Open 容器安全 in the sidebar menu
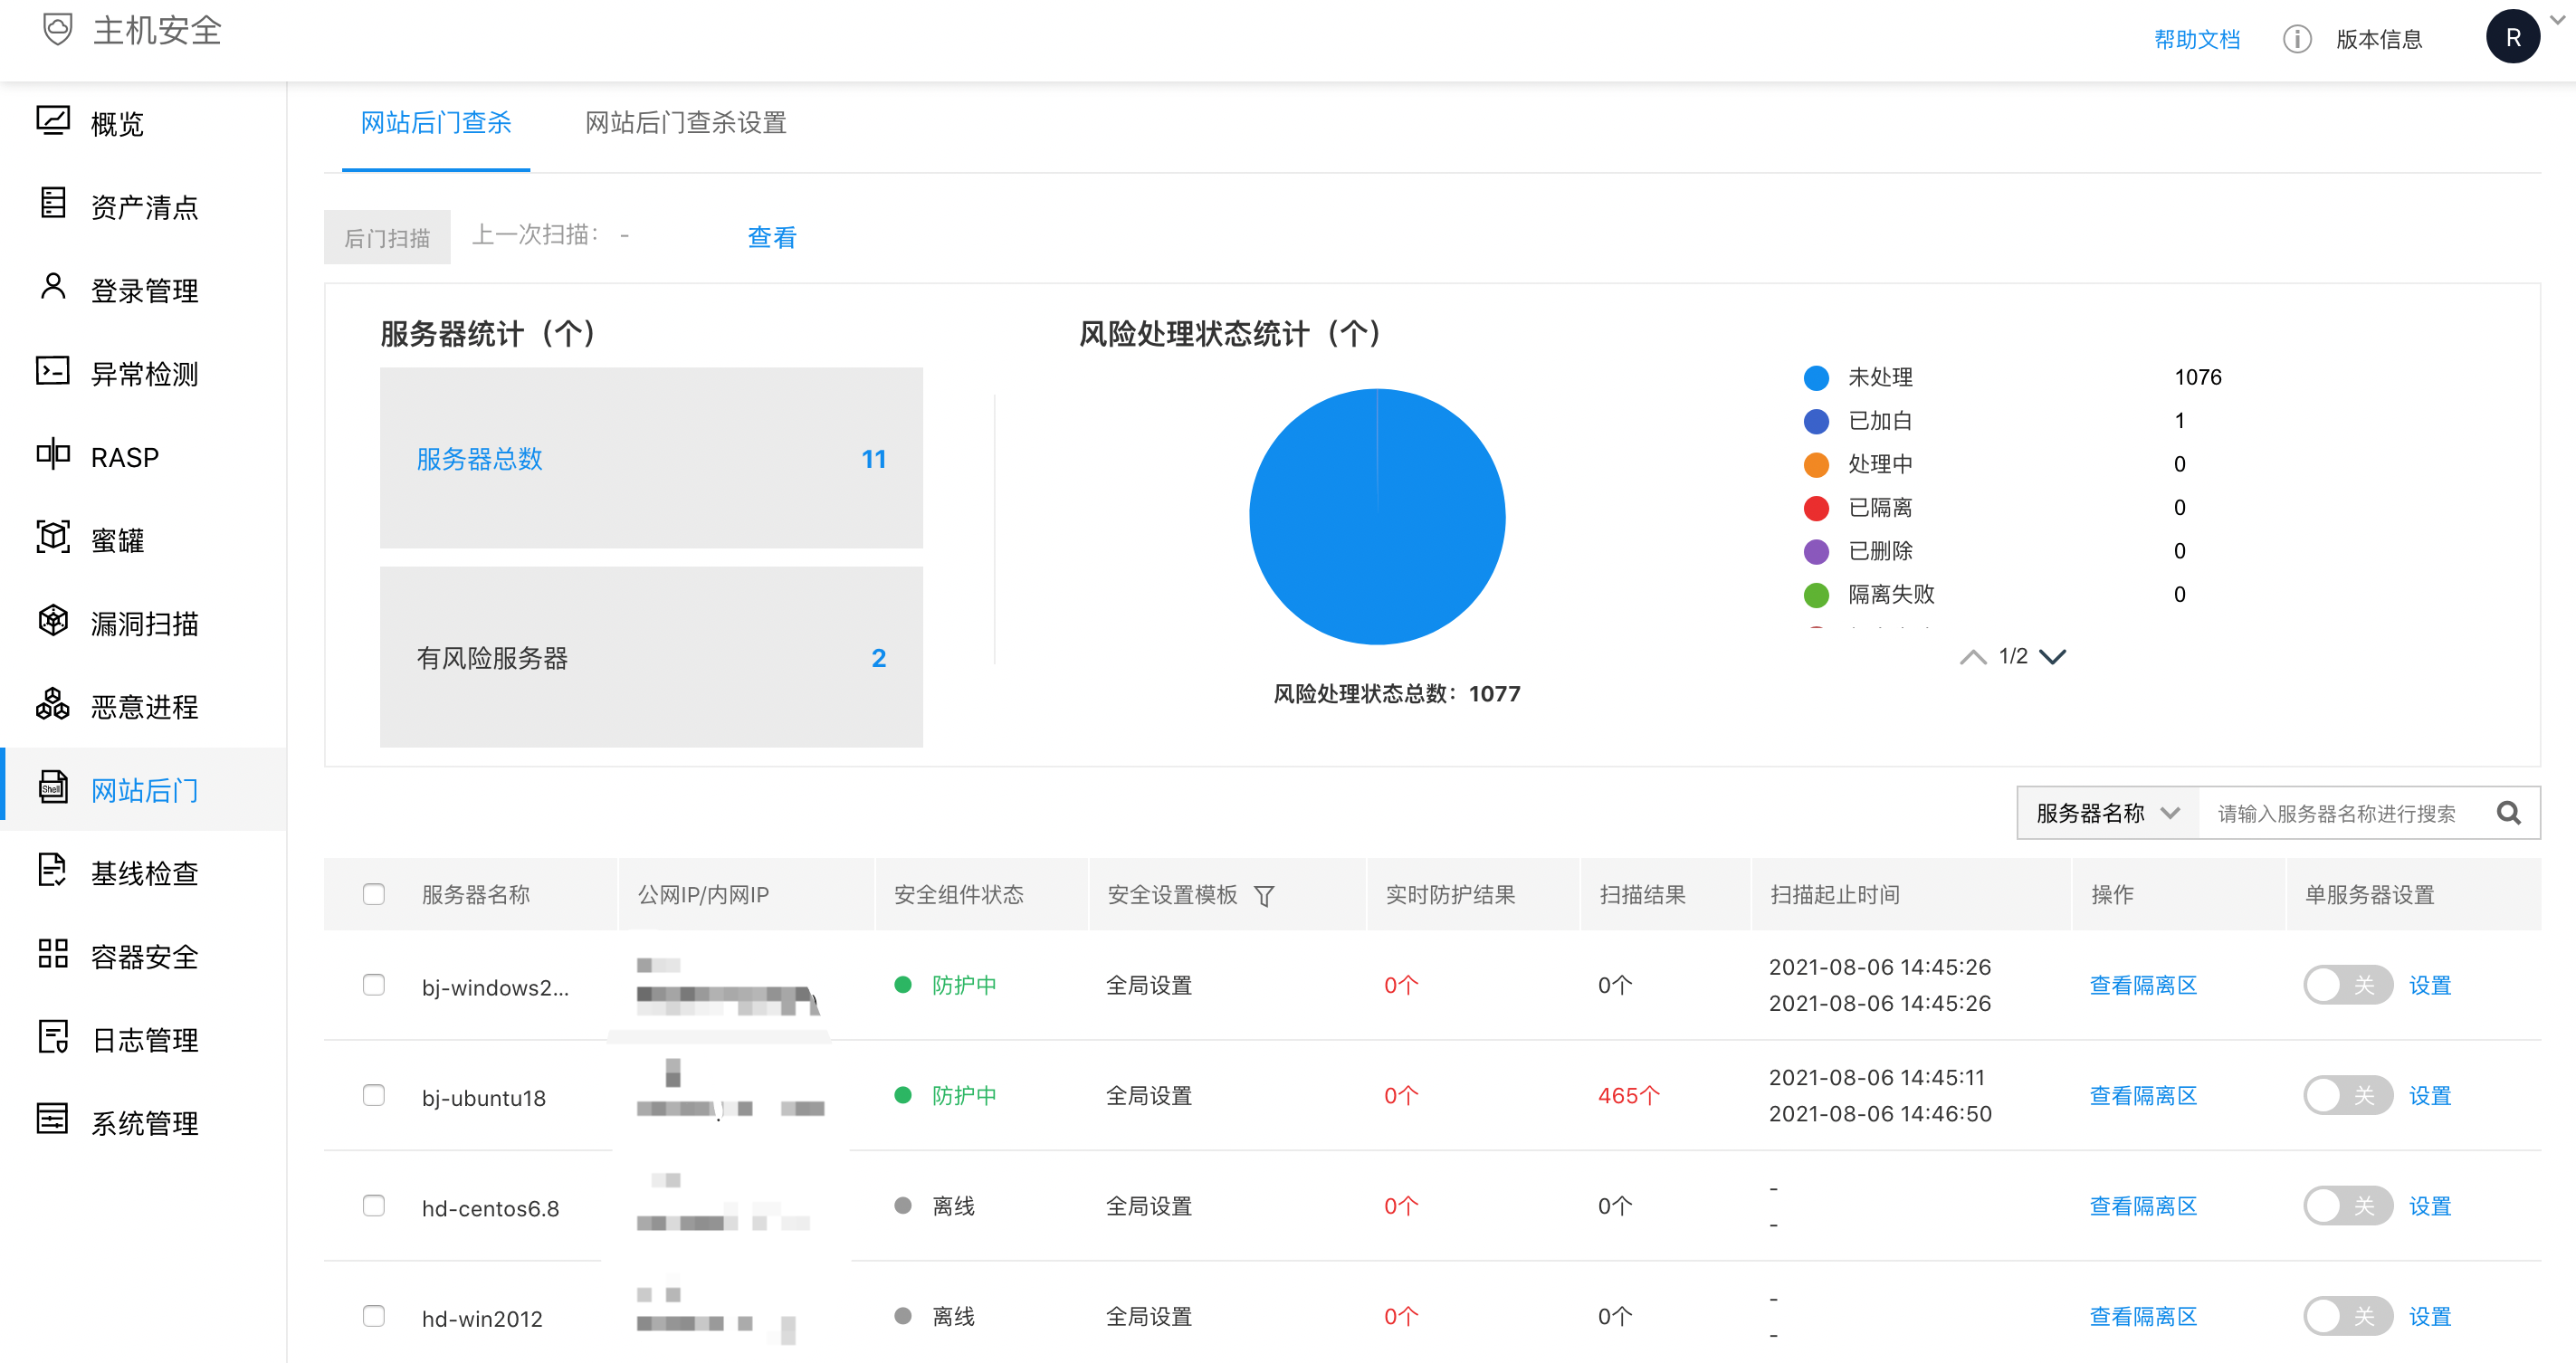The width and height of the screenshot is (2576, 1363). tap(143, 956)
